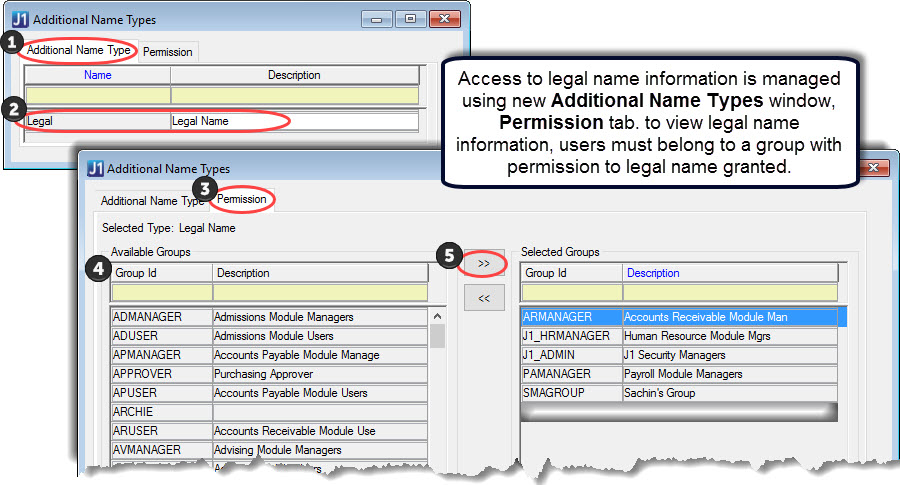Sort by Name column header in back window
900x485 pixels.
pos(98,75)
